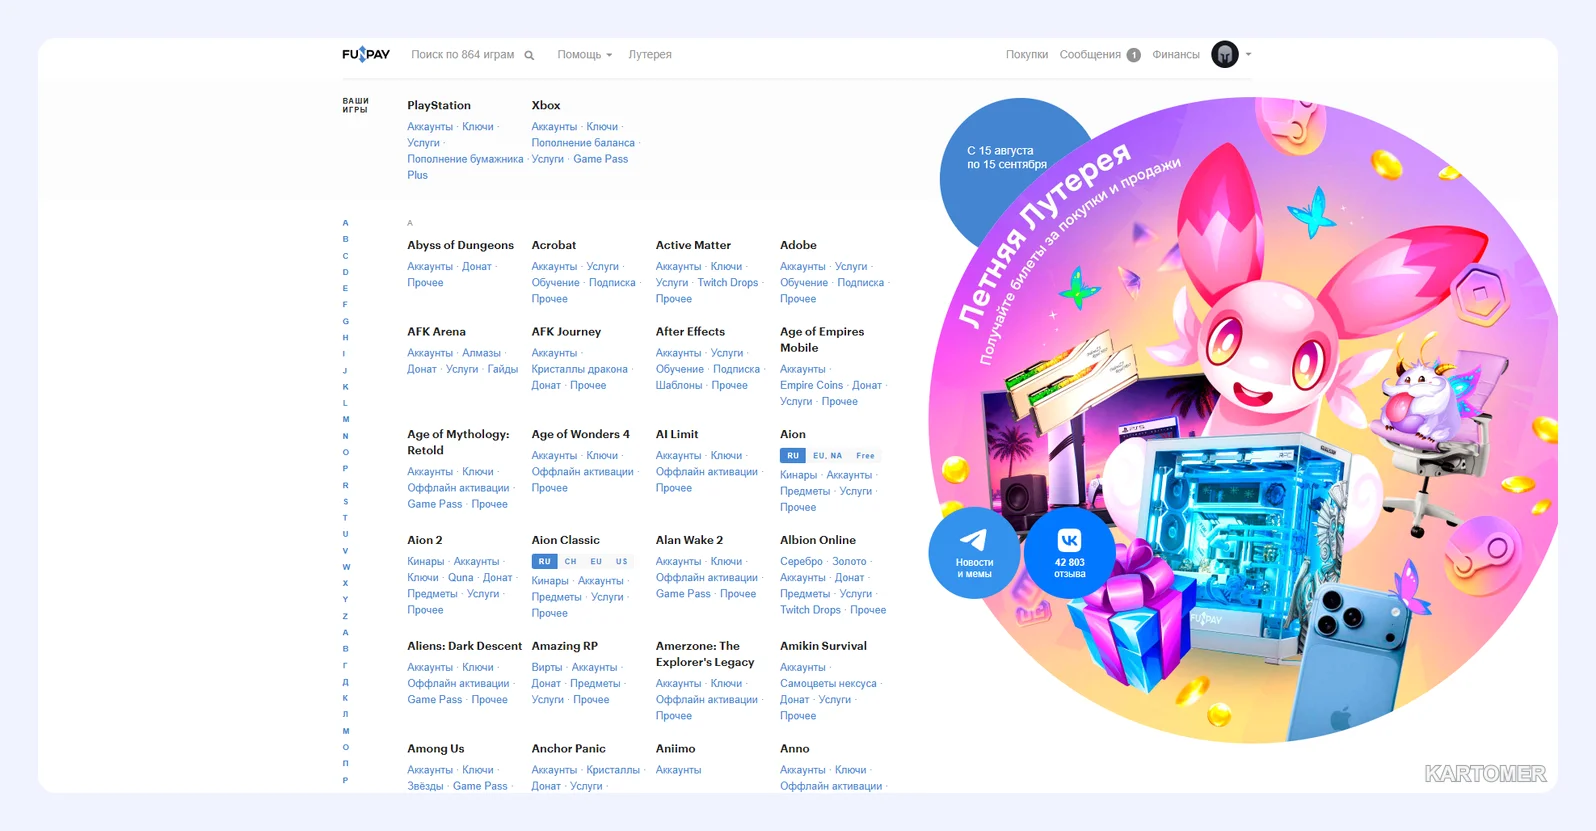Viewport: 1596px width, 831px height.
Task: Select the US server for Aion Classic
Action: point(622,562)
